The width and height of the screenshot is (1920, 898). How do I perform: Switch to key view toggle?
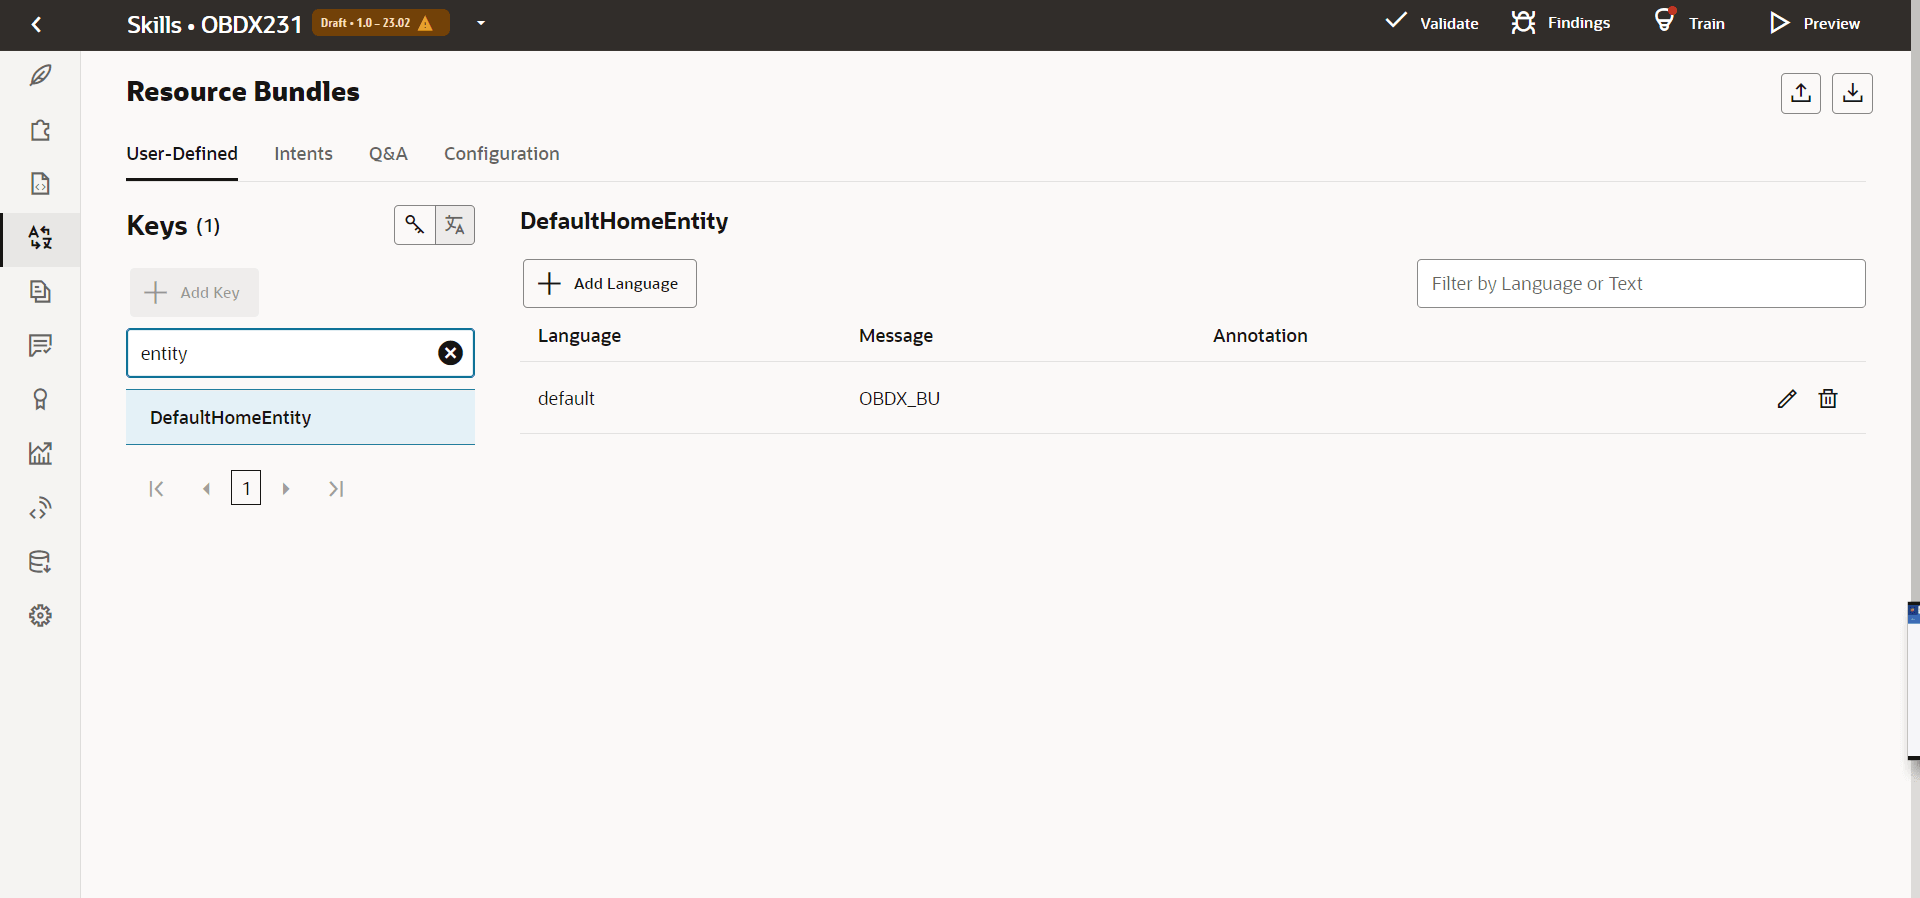(415, 225)
